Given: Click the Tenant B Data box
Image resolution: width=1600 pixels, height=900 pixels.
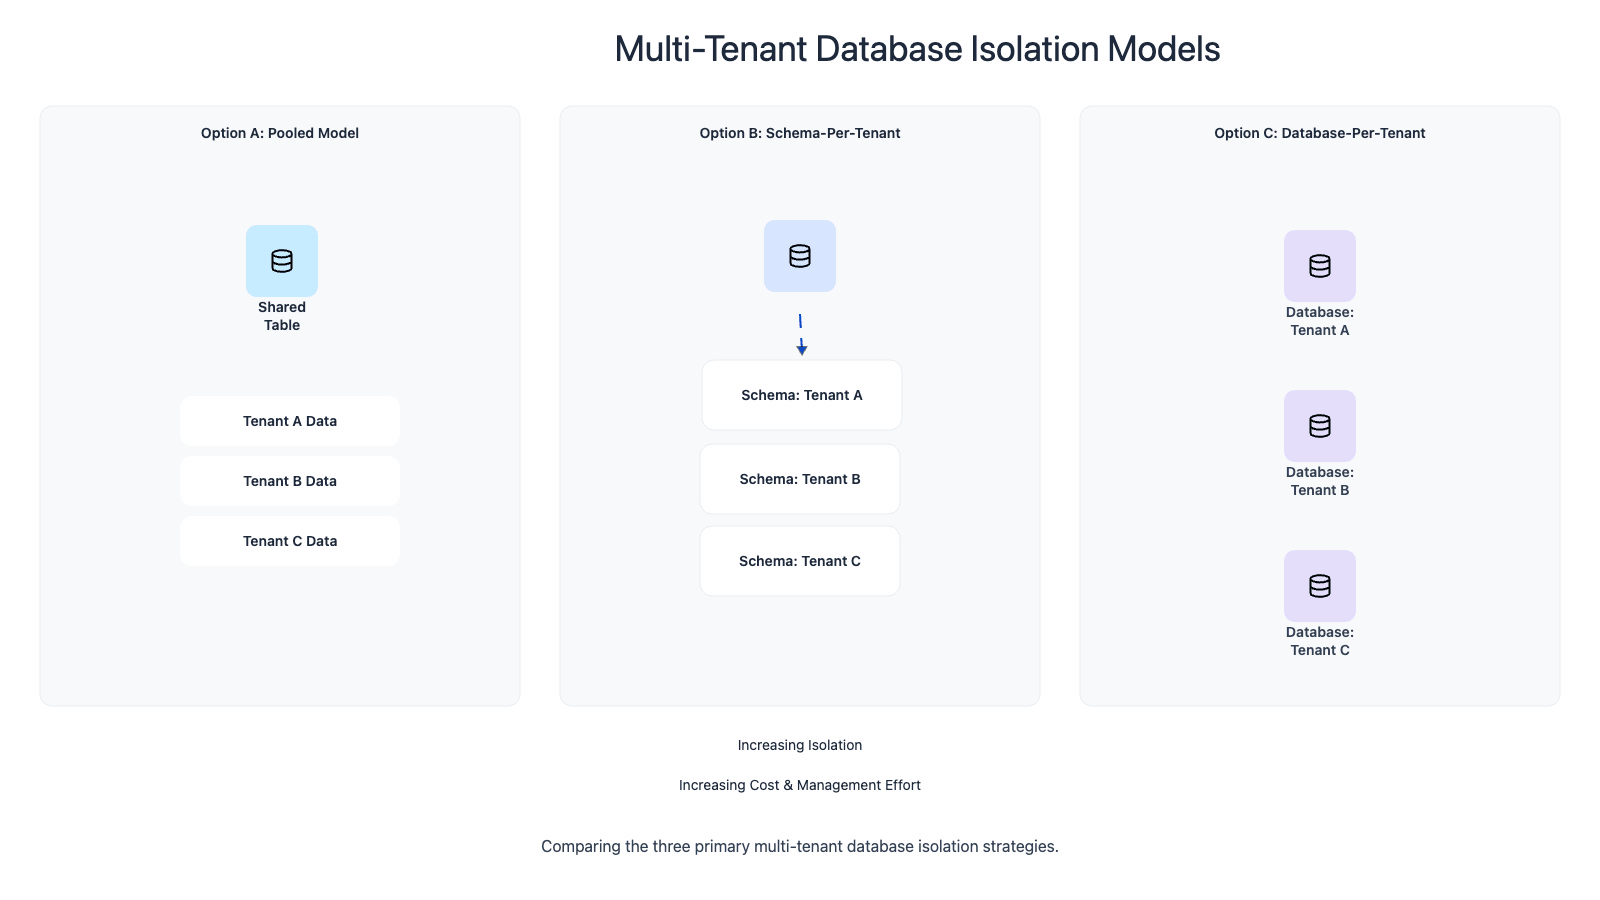Looking at the screenshot, I should pyautogui.click(x=290, y=481).
